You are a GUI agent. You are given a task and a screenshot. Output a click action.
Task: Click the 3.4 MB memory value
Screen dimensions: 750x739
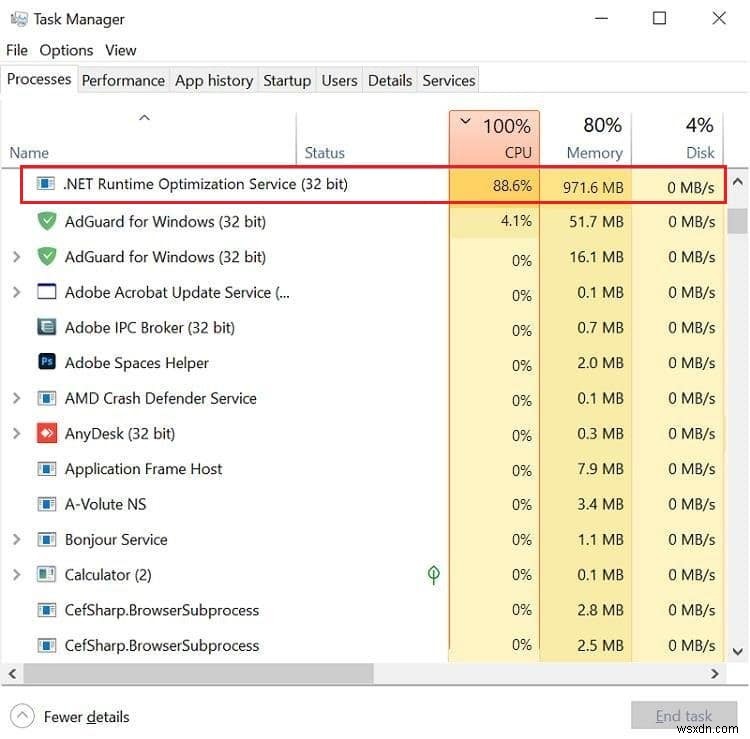(x=600, y=504)
